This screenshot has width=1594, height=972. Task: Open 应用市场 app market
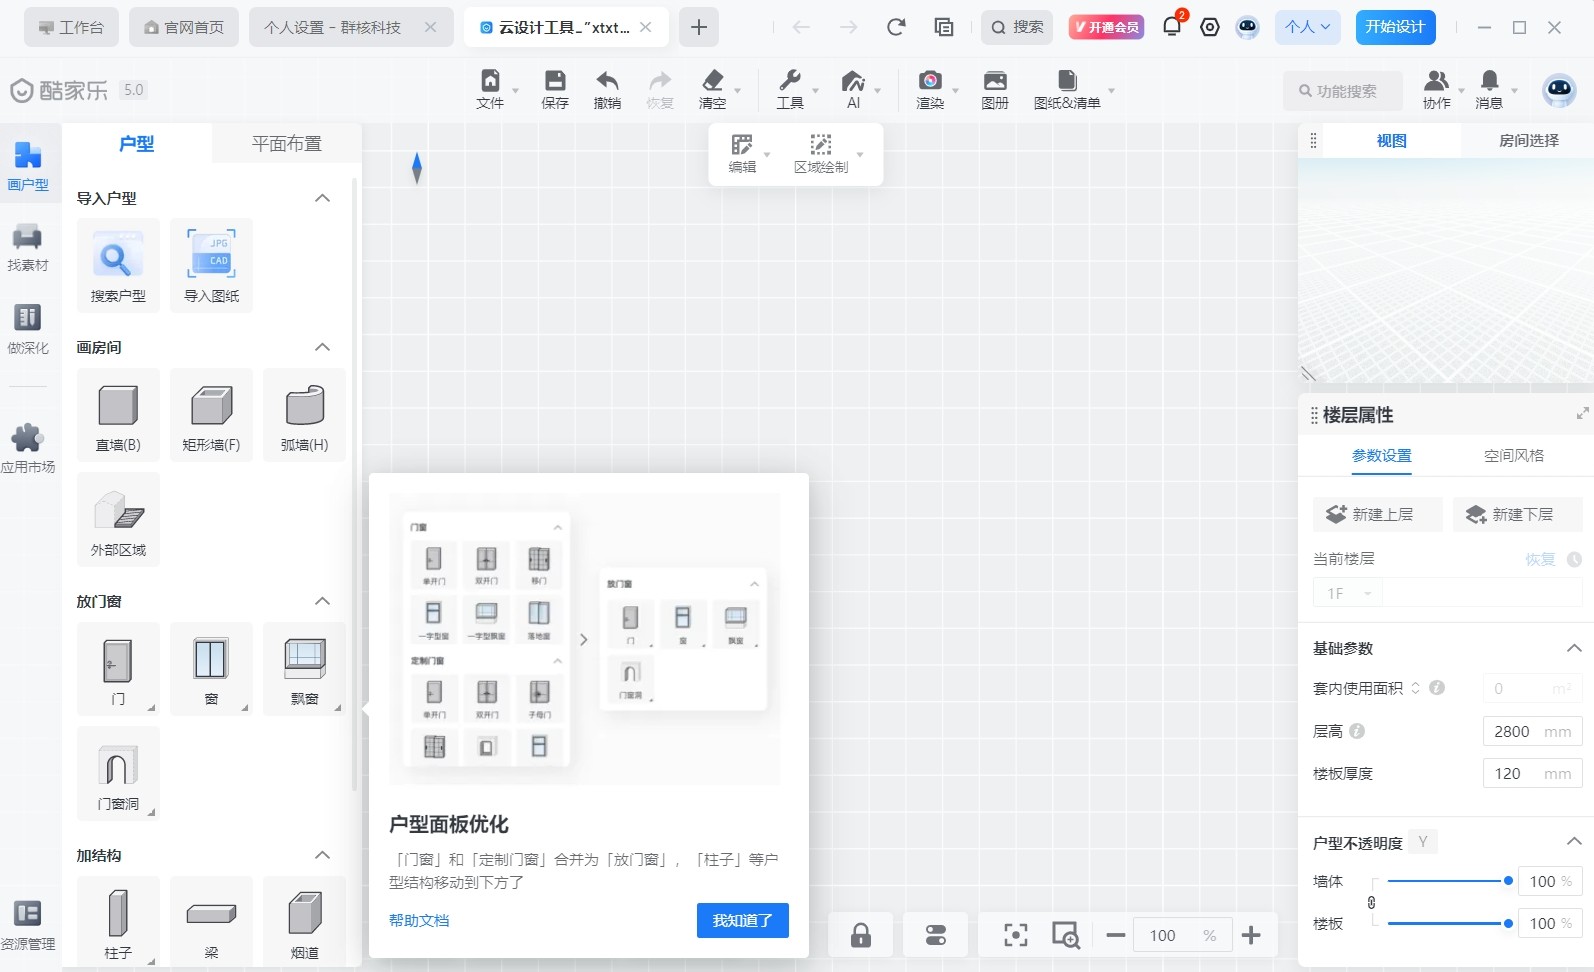click(x=28, y=448)
